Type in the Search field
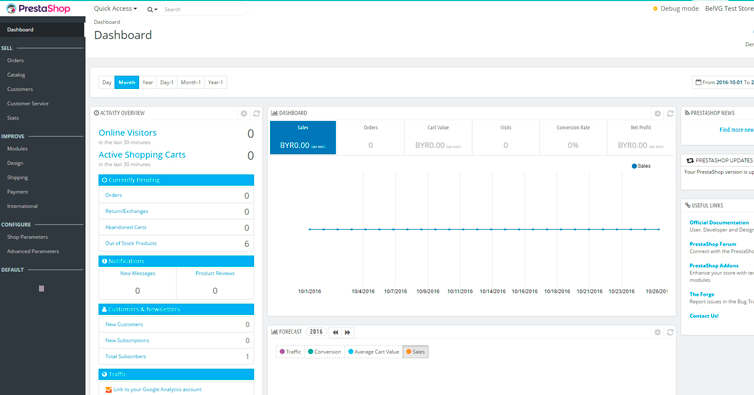This screenshot has height=395, width=754. (x=204, y=9)
